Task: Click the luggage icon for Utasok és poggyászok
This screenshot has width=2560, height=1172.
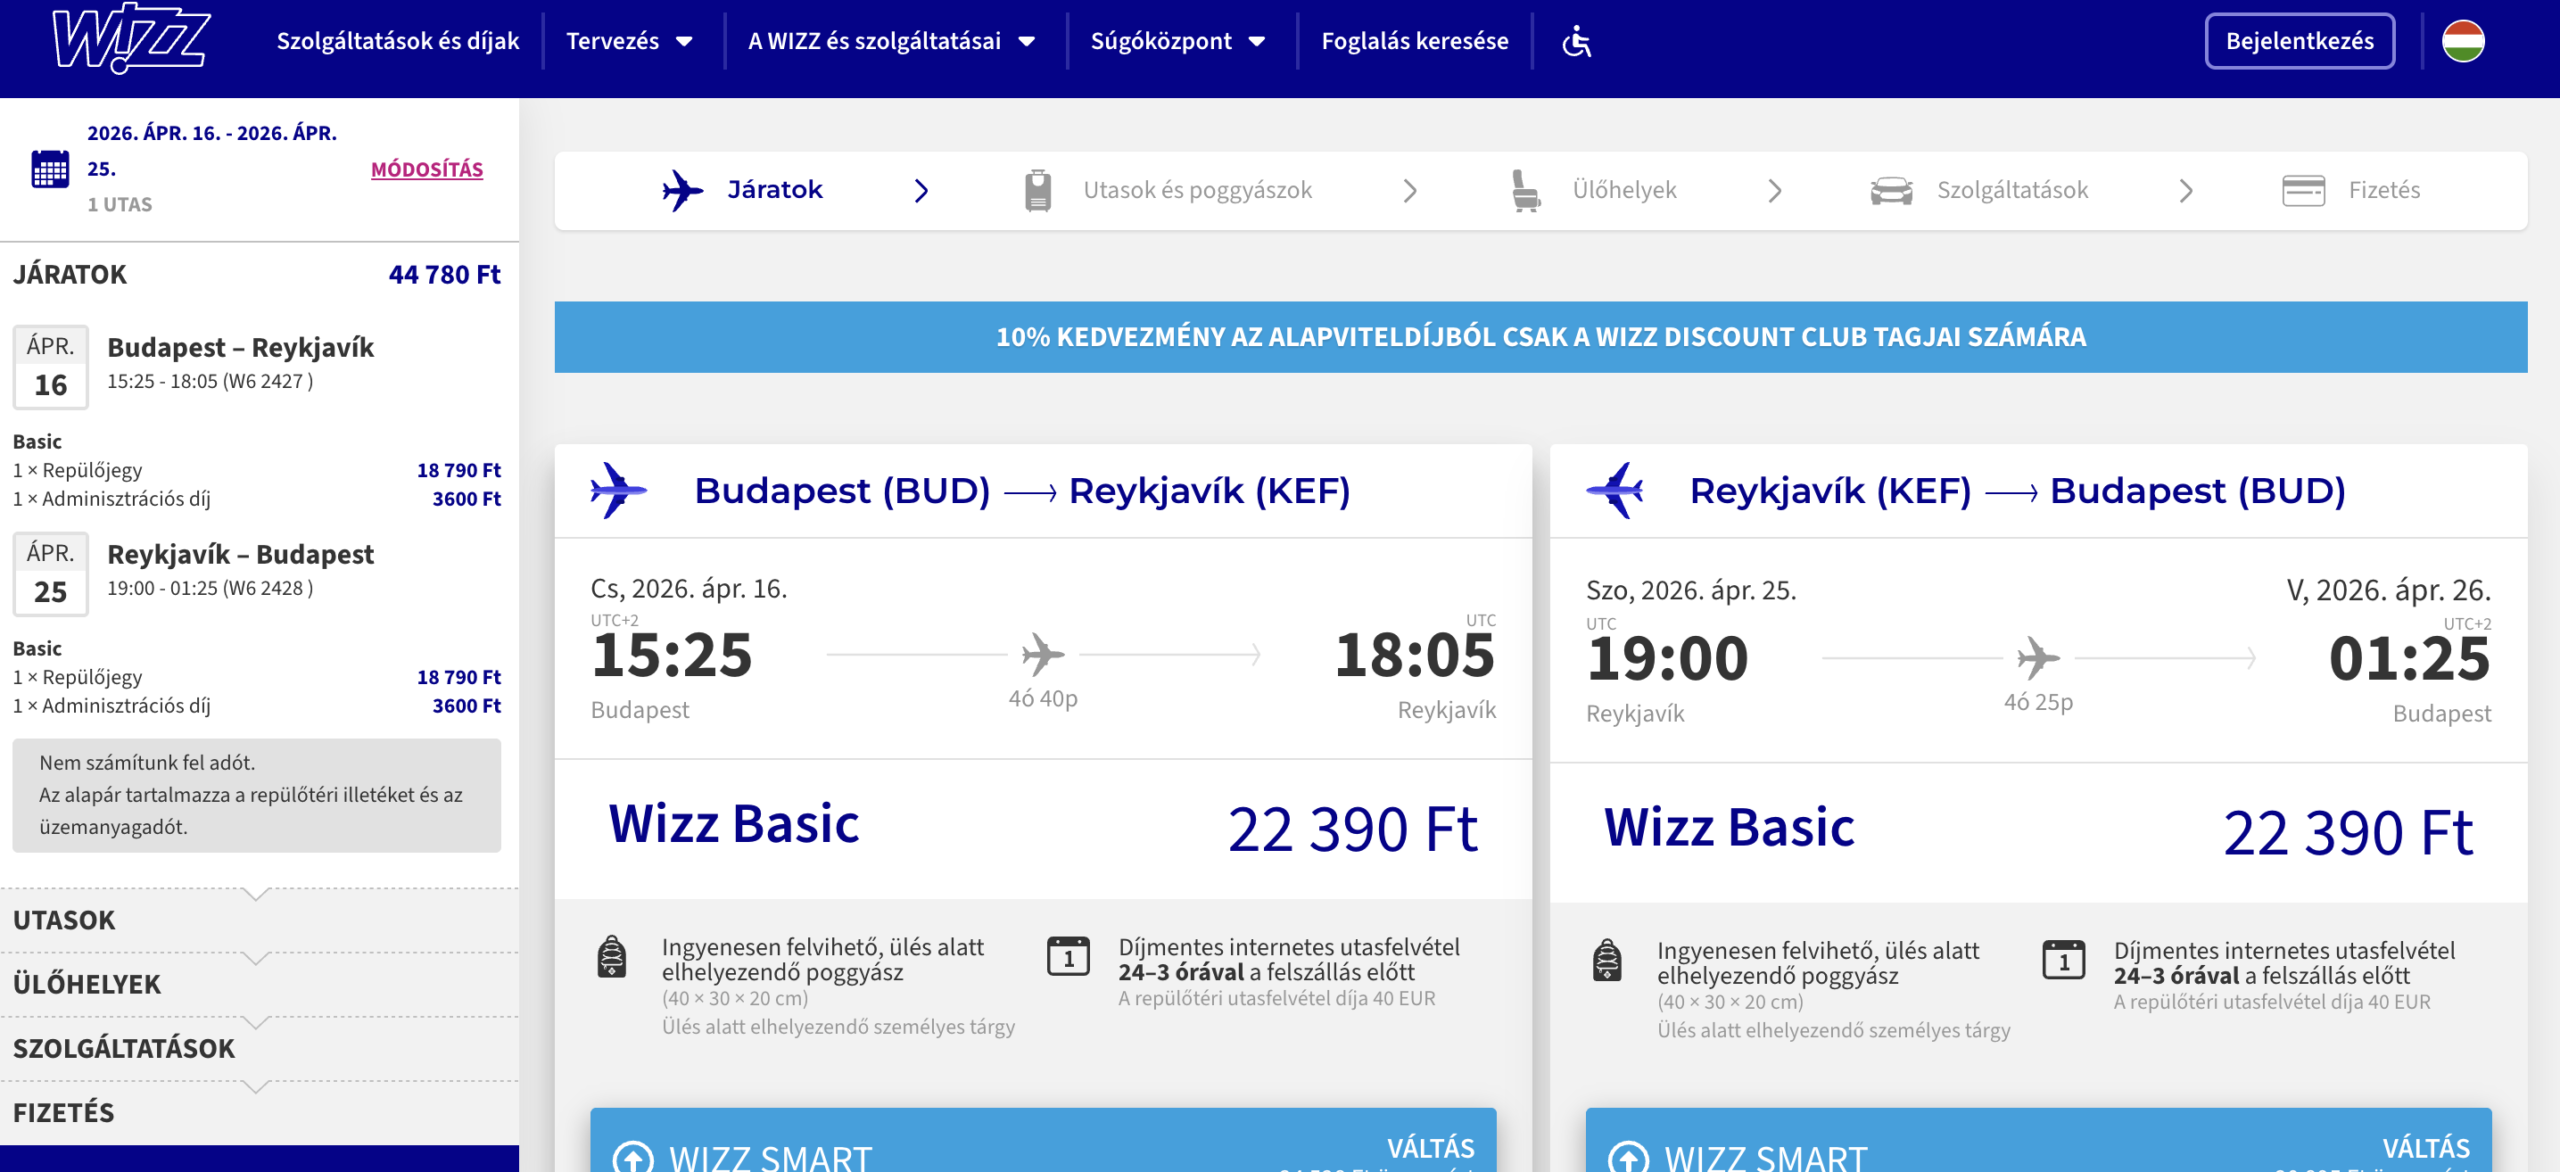Action: click(x=1038, y=190)
